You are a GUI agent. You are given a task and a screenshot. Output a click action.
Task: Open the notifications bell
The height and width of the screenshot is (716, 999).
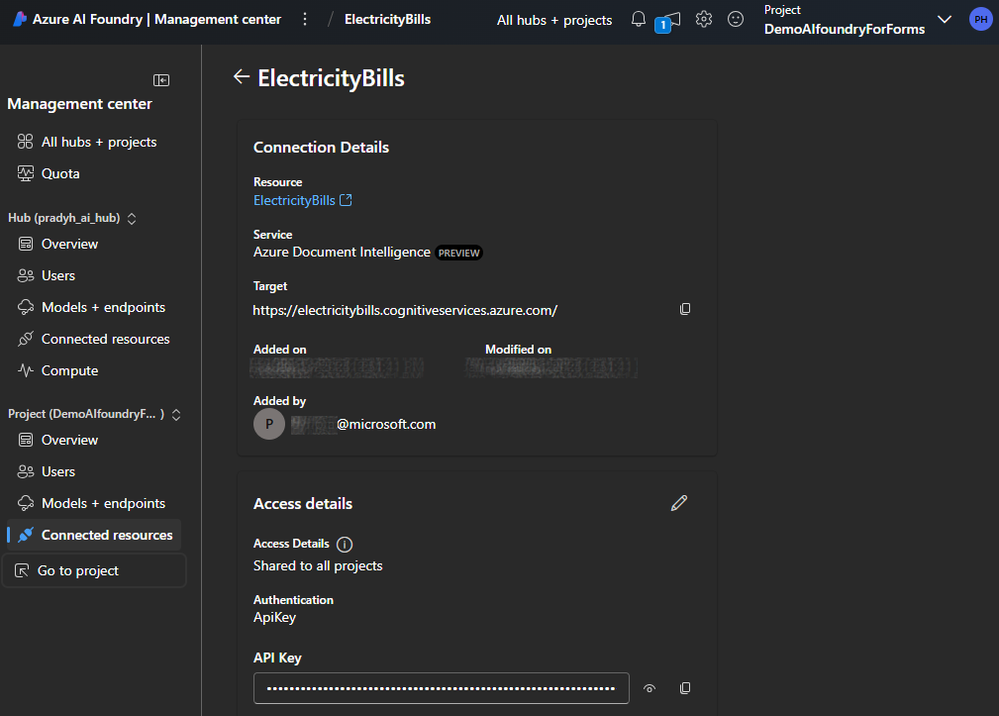tap(638, 19)
